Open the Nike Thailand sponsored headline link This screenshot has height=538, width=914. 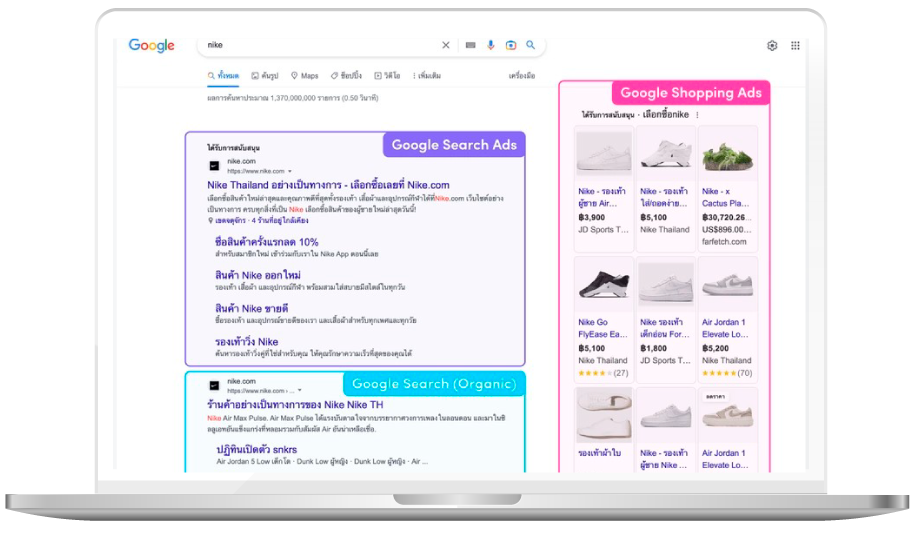[x=328, y=185]
